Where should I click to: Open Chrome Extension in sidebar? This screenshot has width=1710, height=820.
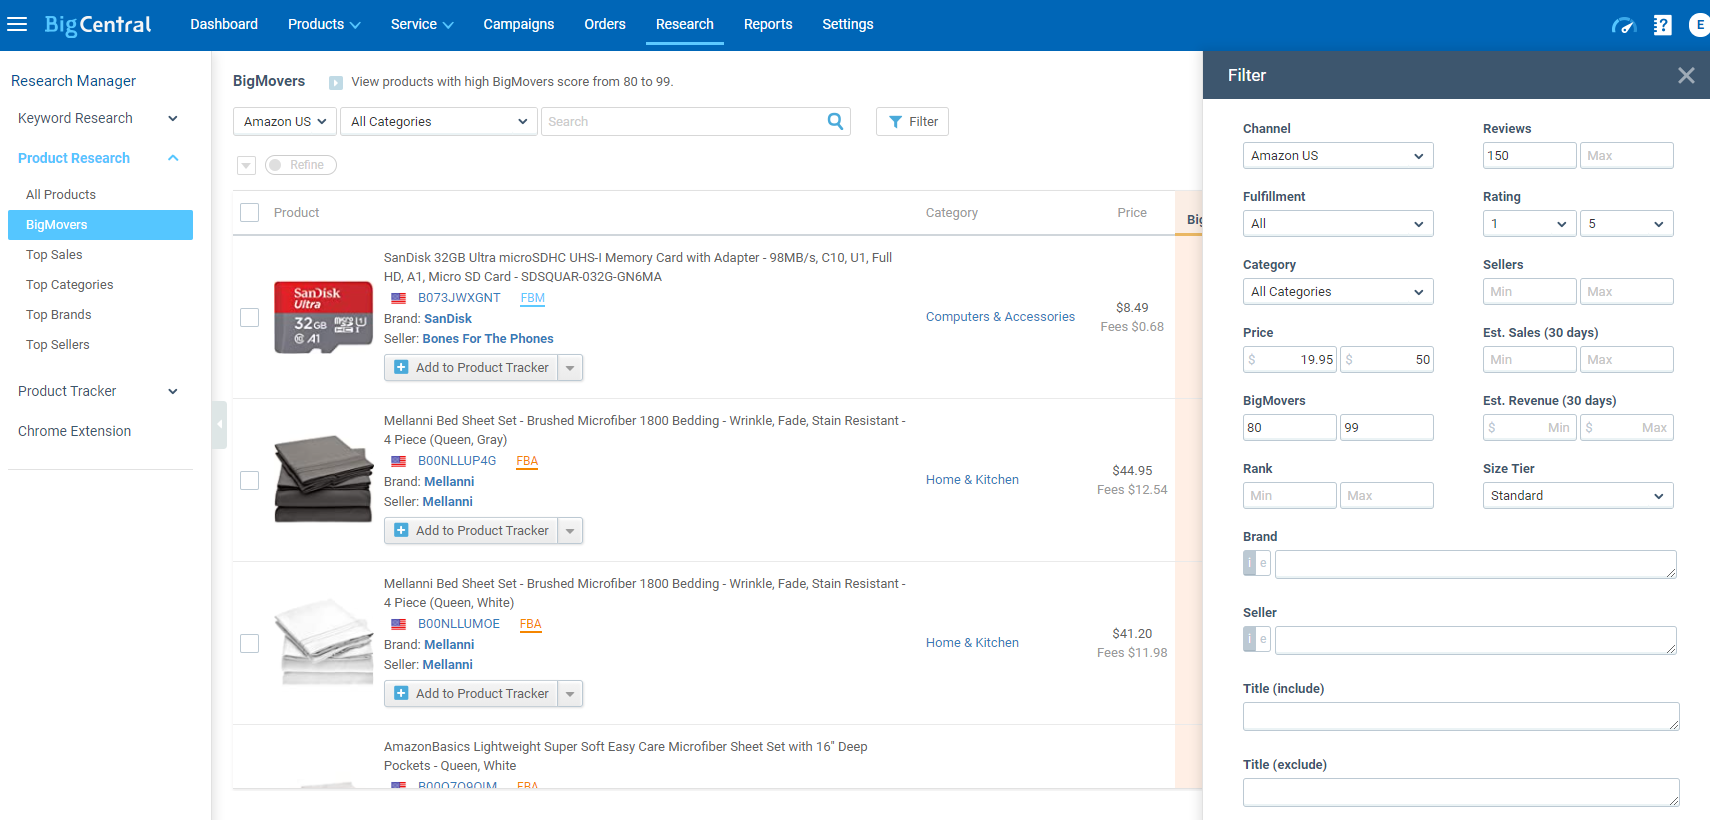(74, 431)
